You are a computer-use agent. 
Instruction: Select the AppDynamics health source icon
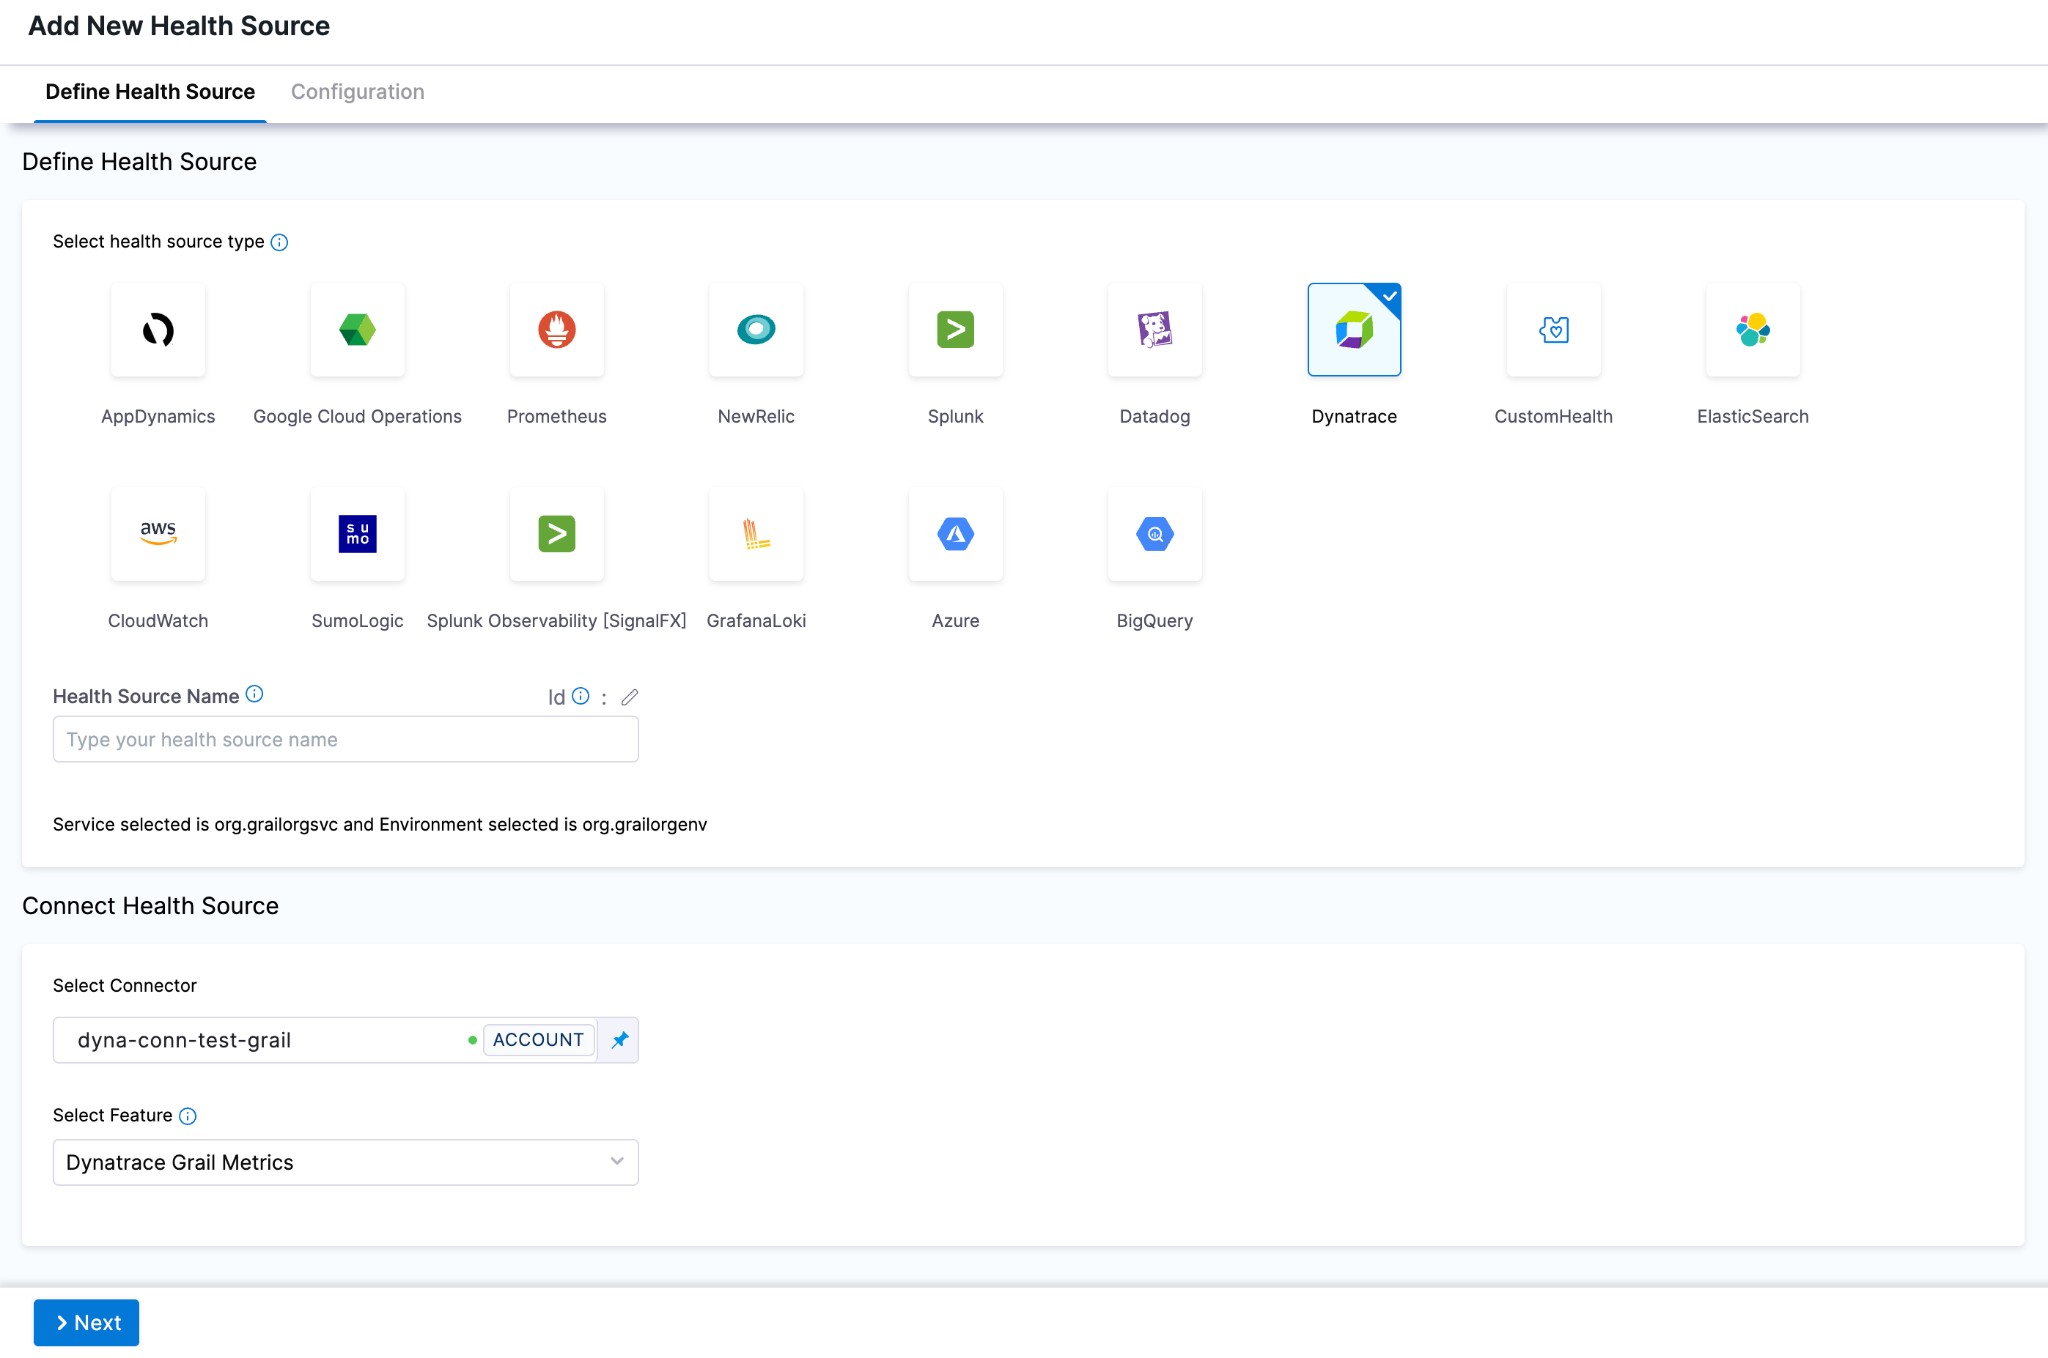tap(157, 330)
